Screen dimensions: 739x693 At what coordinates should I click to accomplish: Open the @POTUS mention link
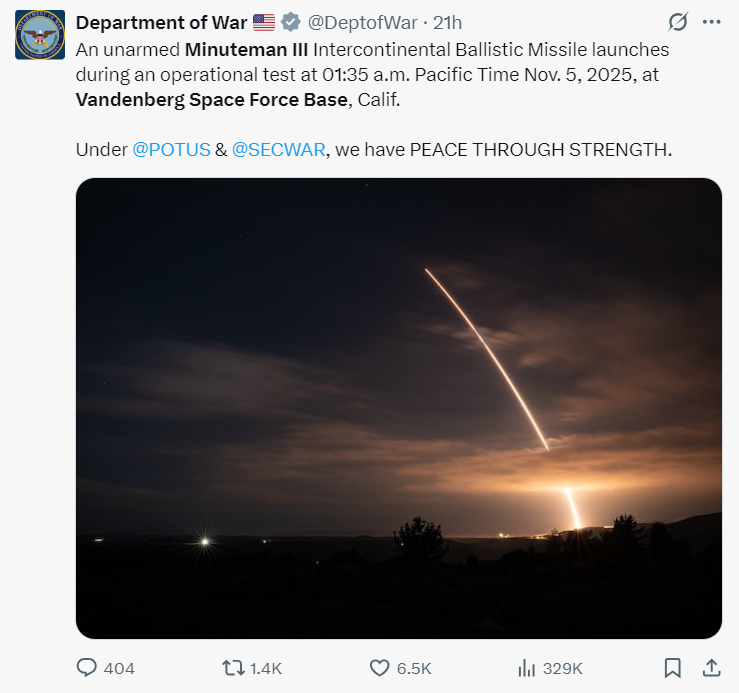[171, 149]
